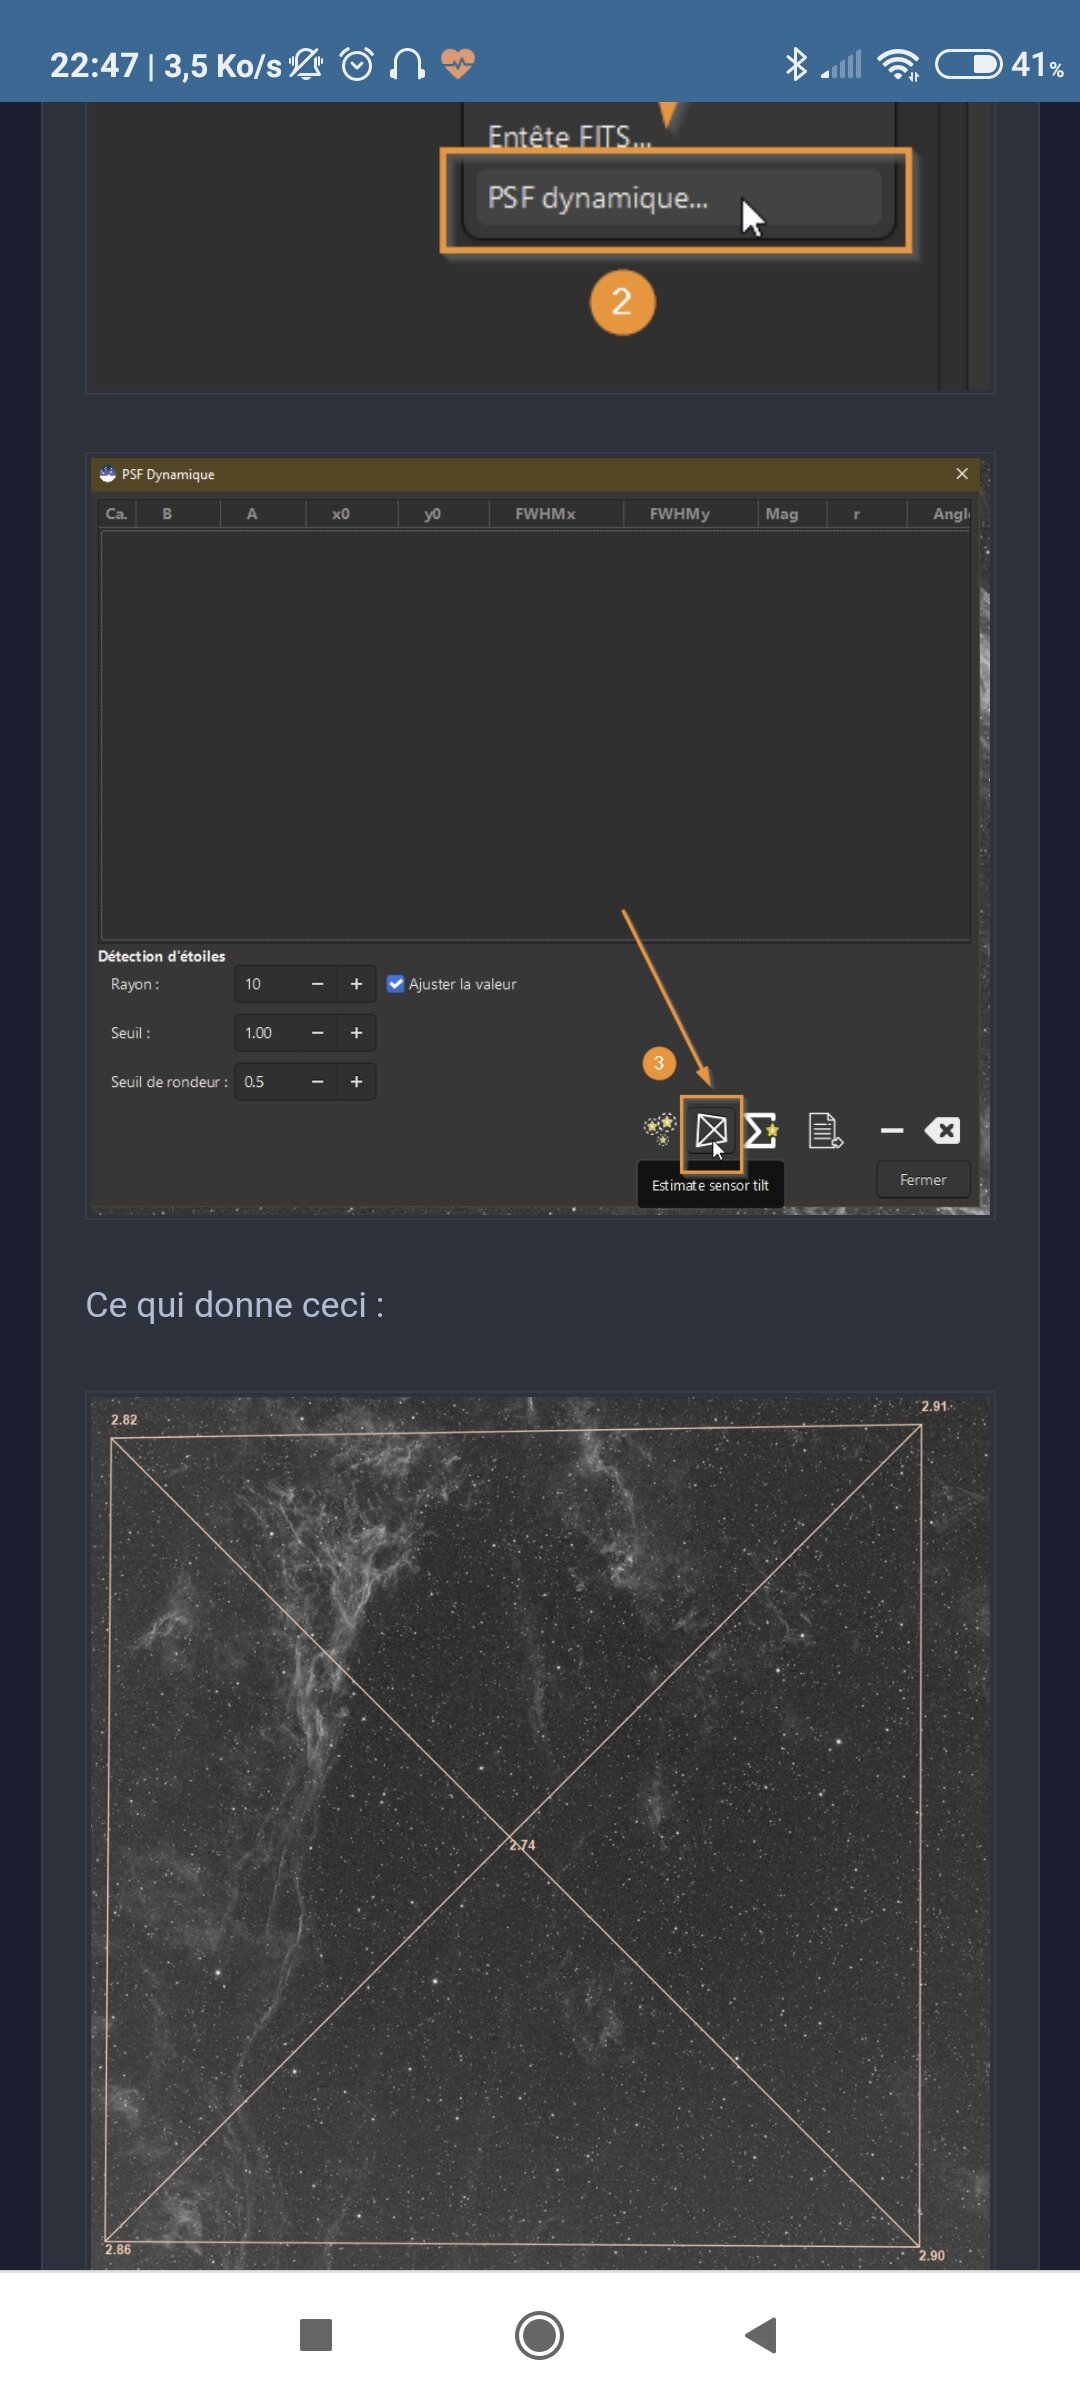
Task: Tap the headphones status icon
Action: 407,65
